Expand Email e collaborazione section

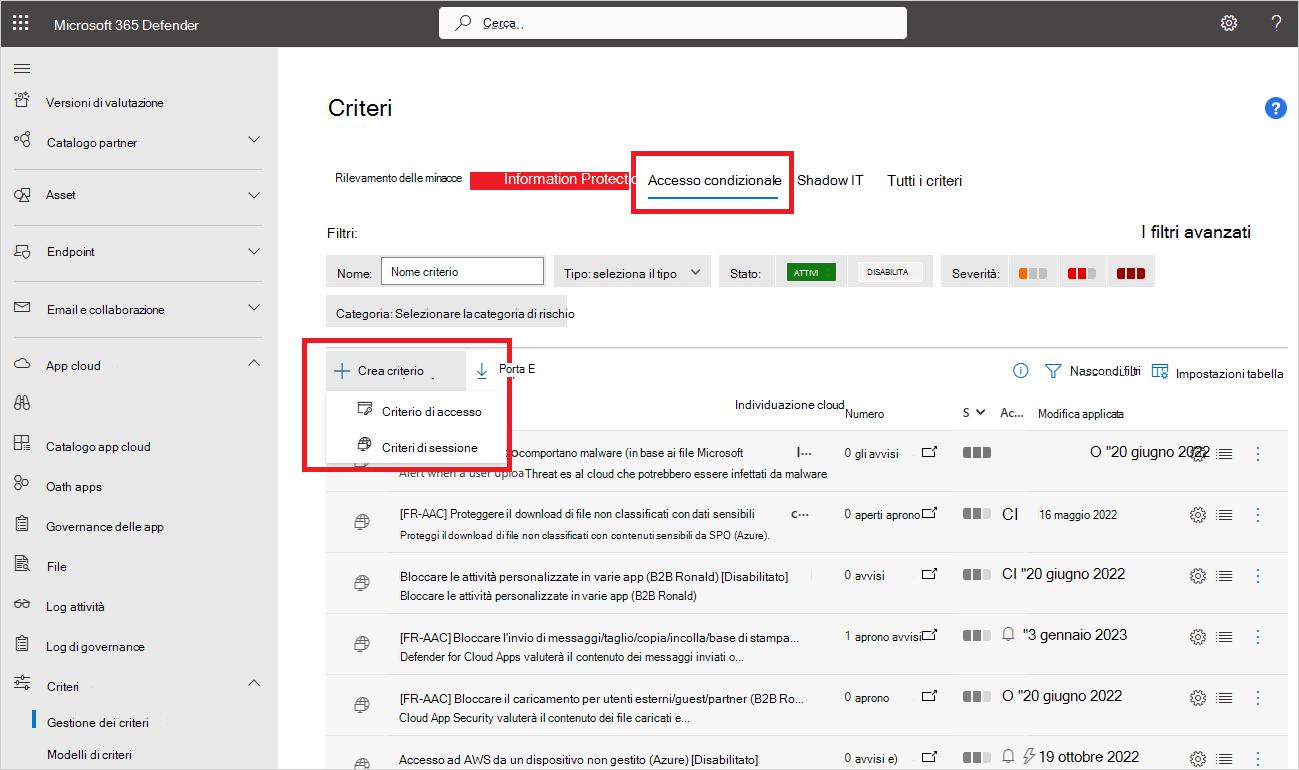tap(254, 309)
